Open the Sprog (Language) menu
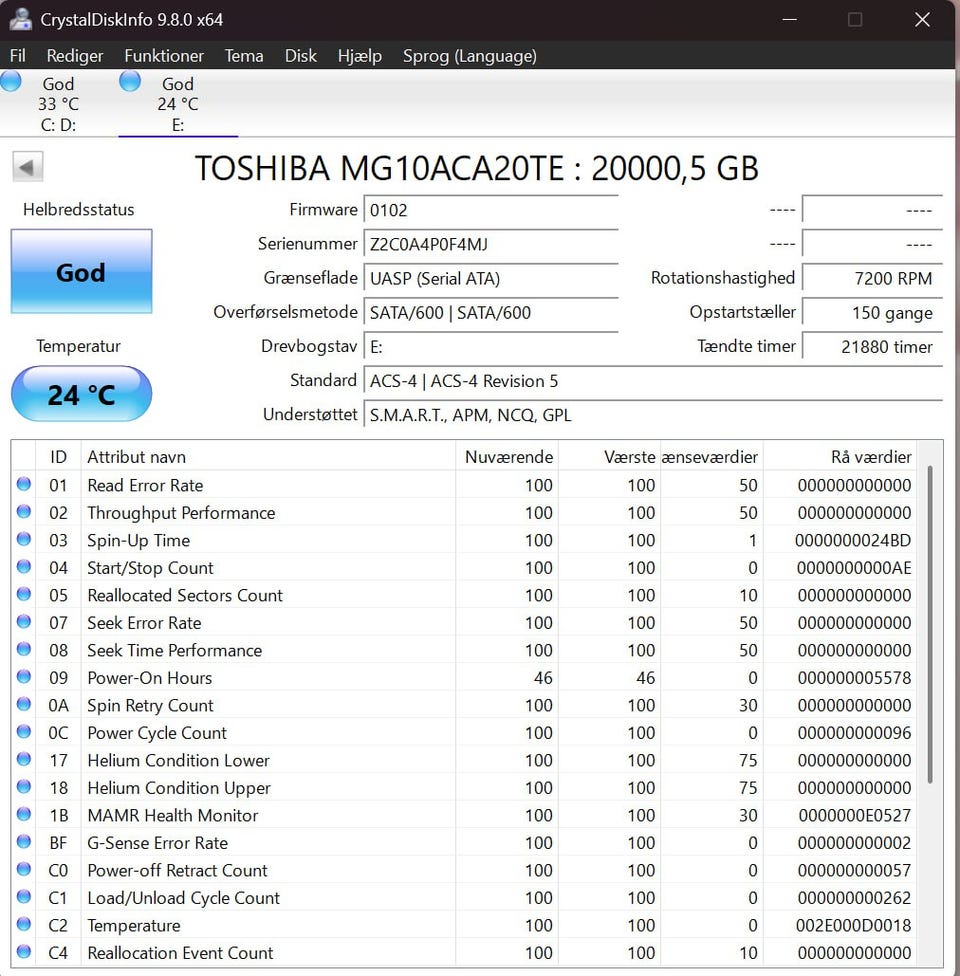960x976 pixels. (469, 56)
